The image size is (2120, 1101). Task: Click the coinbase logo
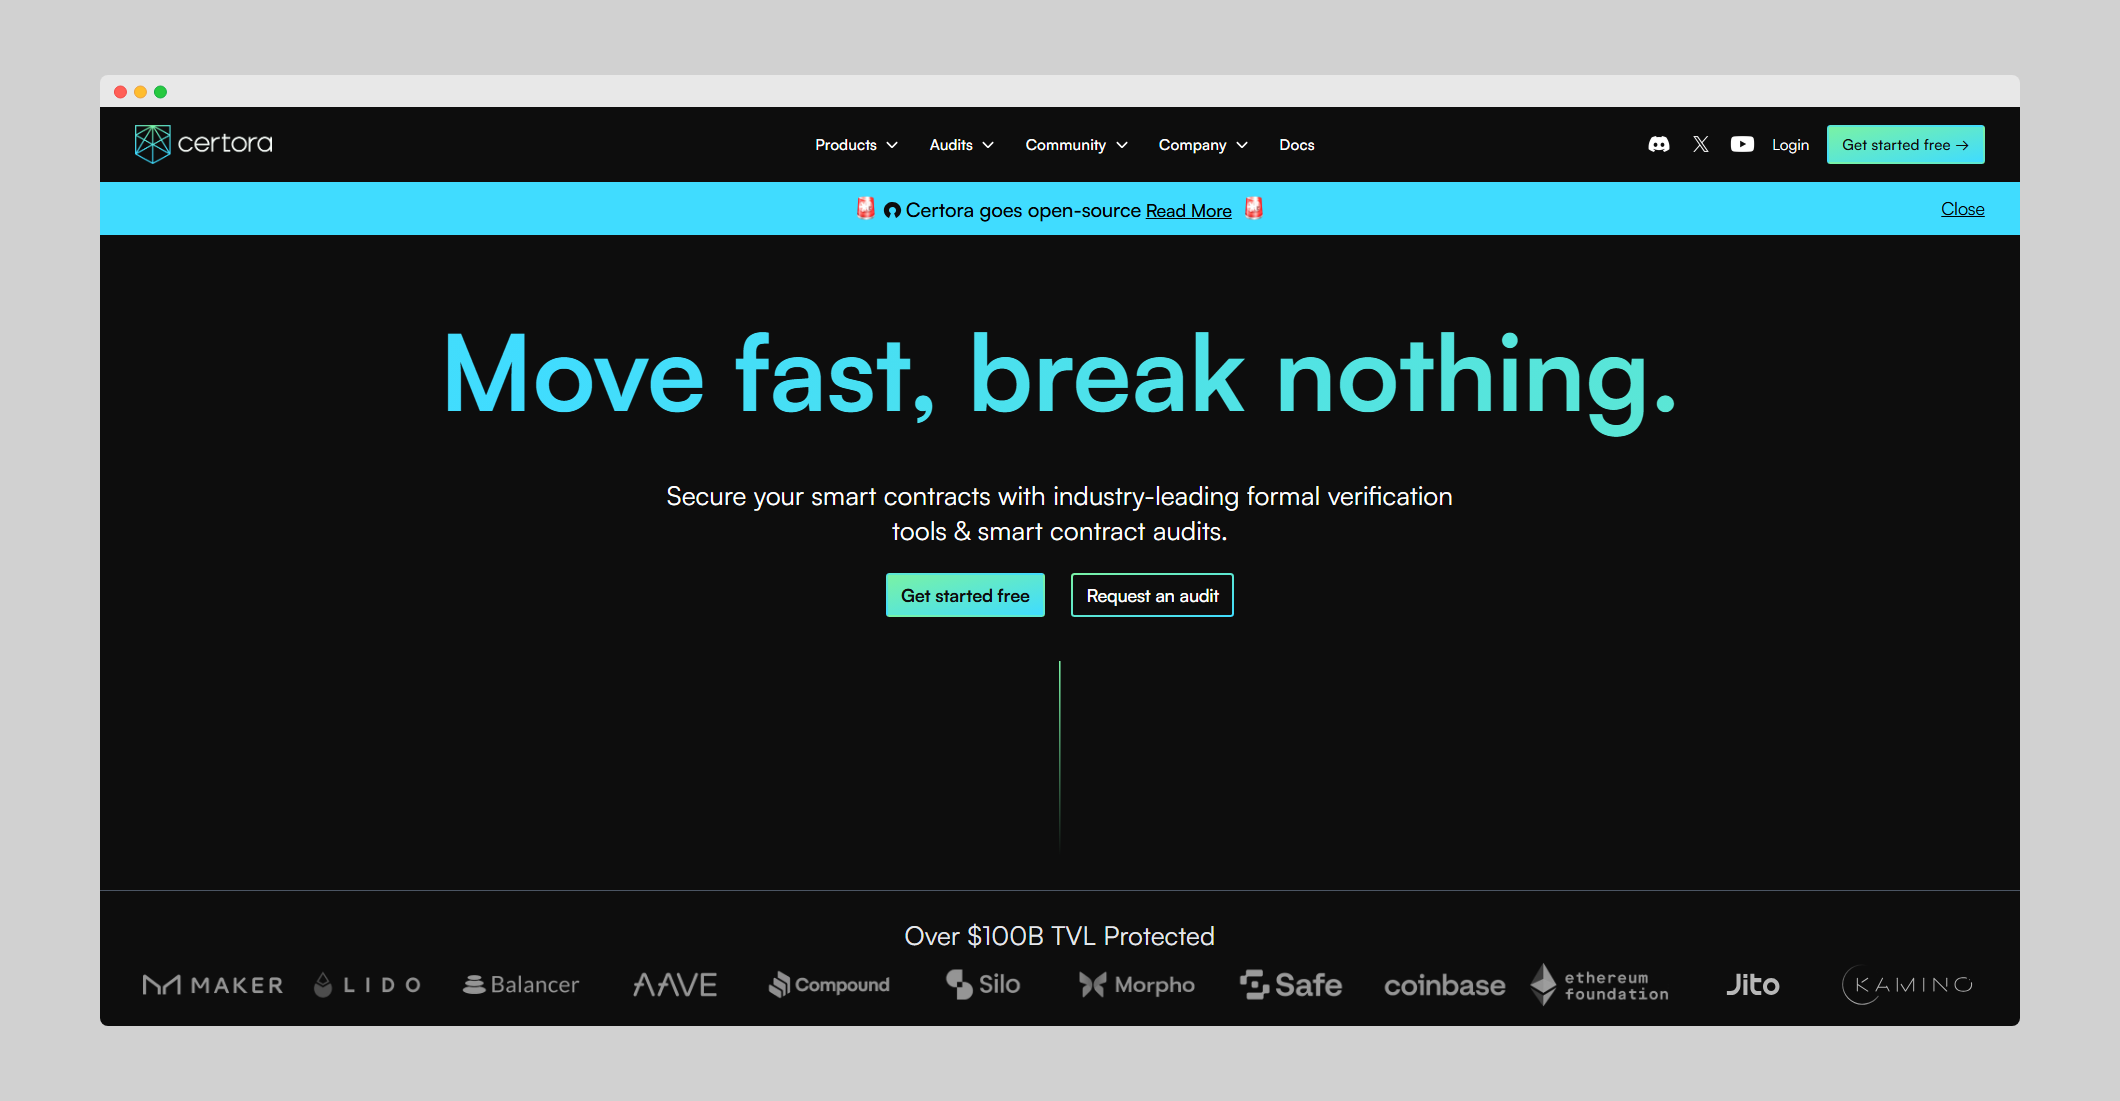point(1445,986)
